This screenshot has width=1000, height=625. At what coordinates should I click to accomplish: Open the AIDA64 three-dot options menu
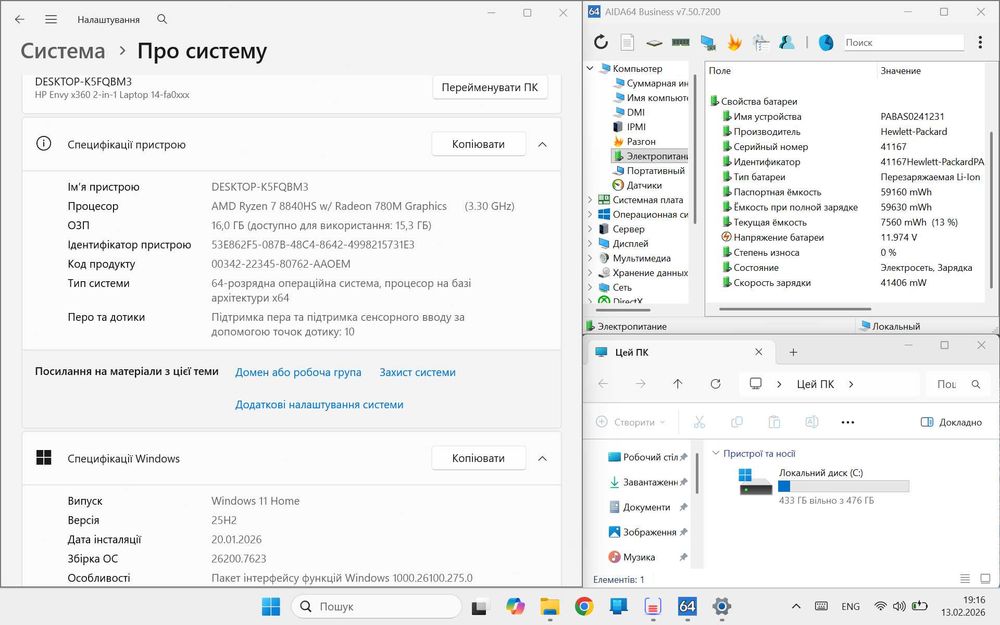point(980,42)
